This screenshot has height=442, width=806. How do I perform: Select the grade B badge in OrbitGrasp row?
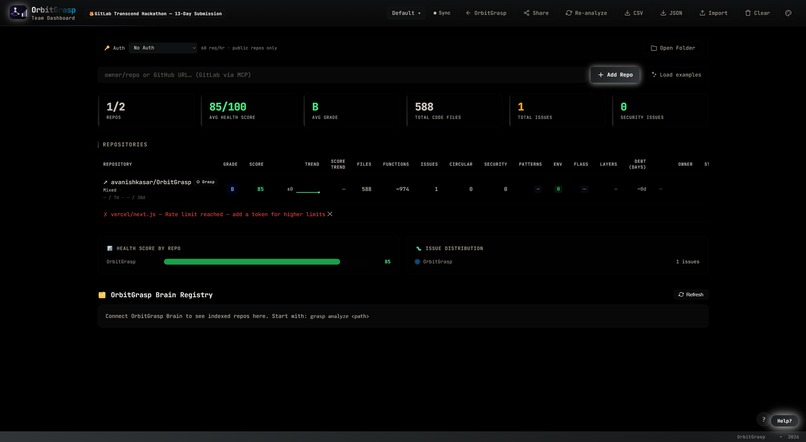point(232,189)
